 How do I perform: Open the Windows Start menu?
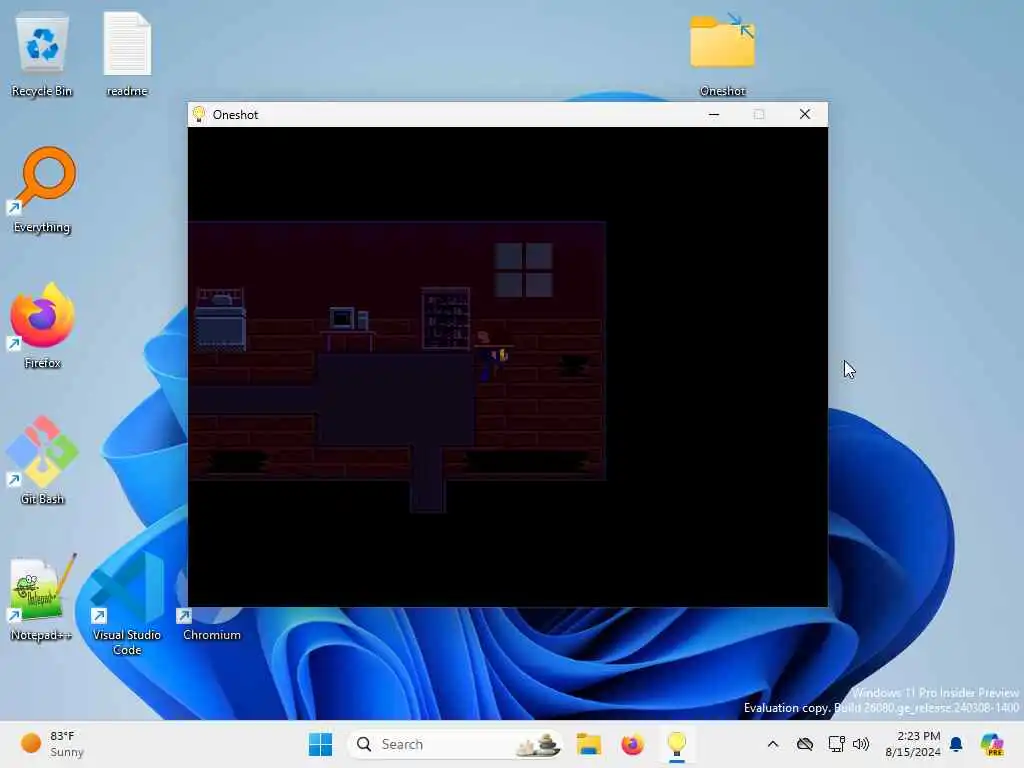pyautogui.click(x=320, y=744)
